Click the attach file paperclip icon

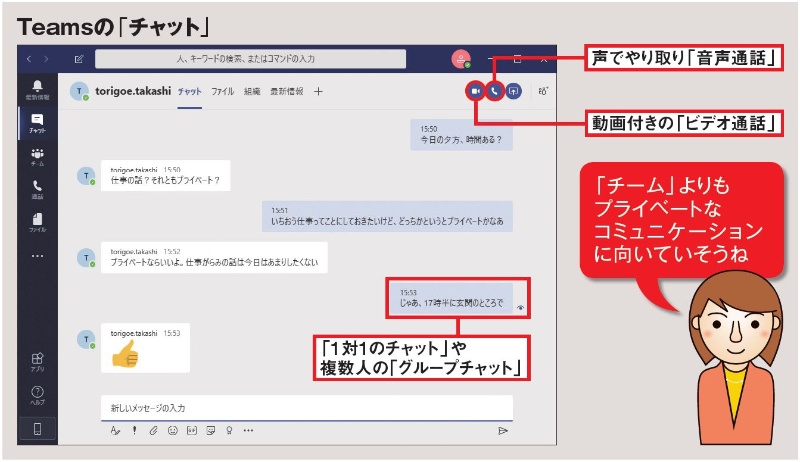click(154, 431)
